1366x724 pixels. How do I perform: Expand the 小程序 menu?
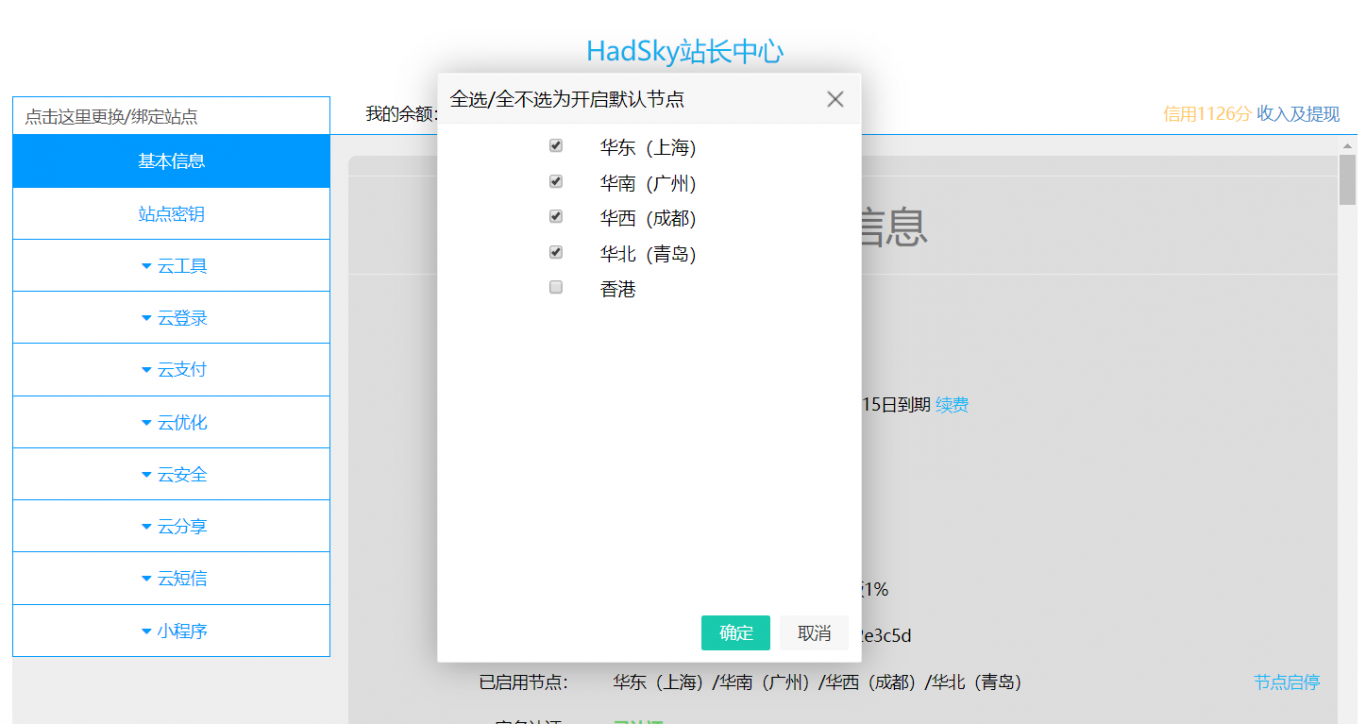point(171,631)
